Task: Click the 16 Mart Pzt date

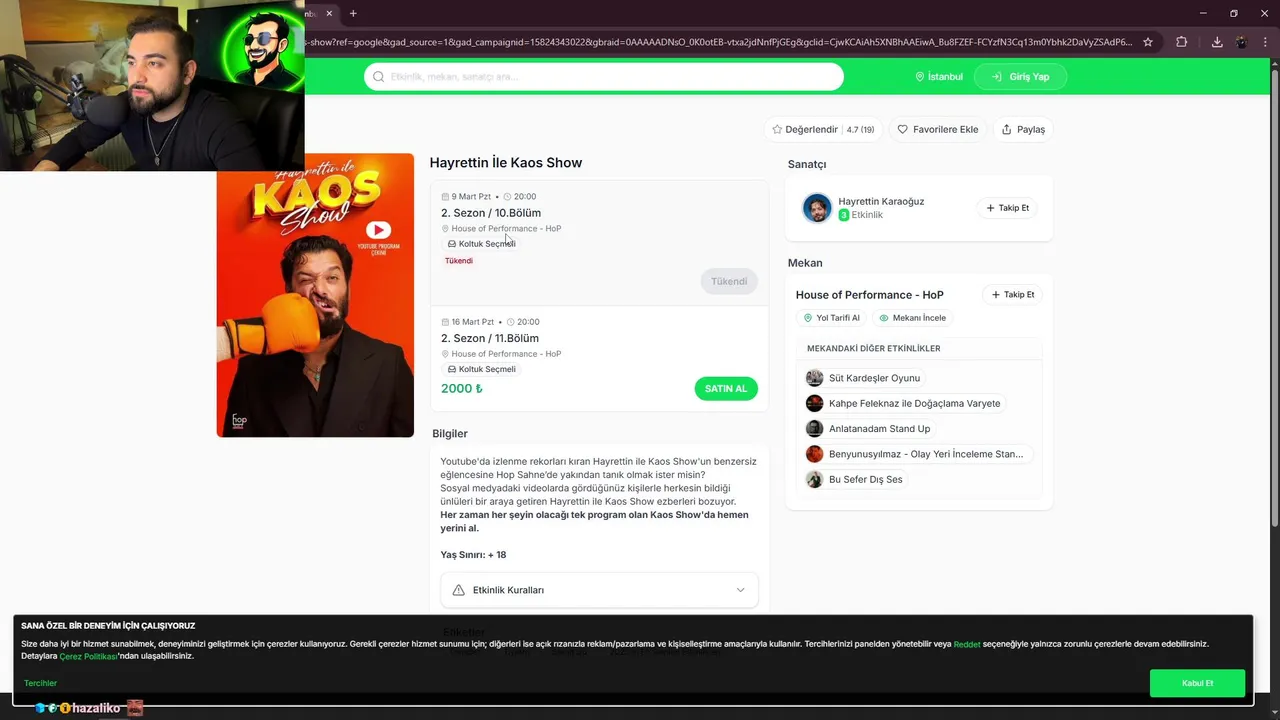Action: [472, 322]
